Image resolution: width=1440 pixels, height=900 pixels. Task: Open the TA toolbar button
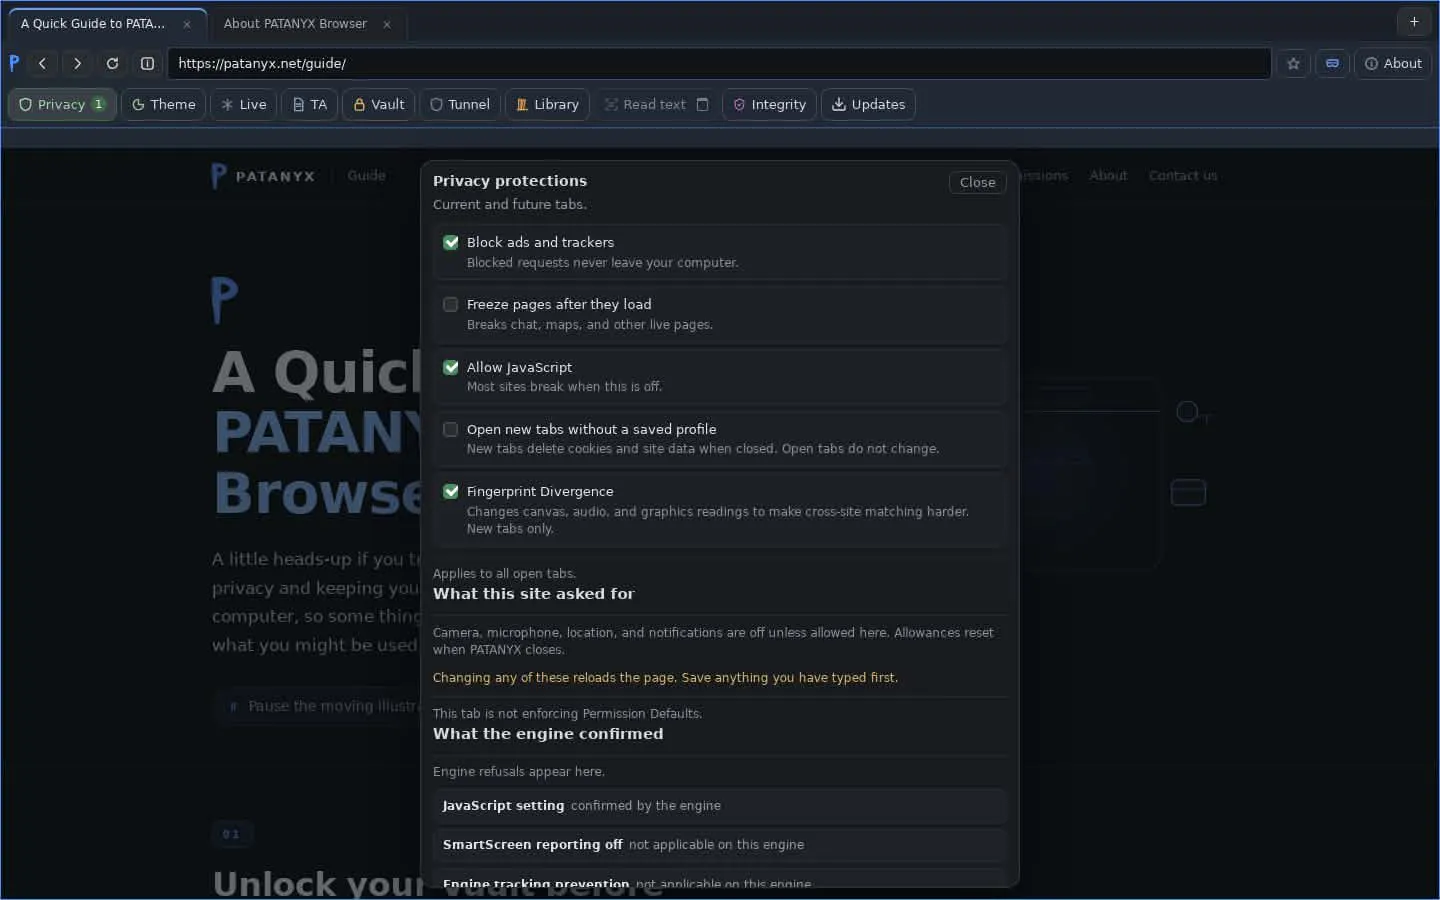tap(310, 104)
